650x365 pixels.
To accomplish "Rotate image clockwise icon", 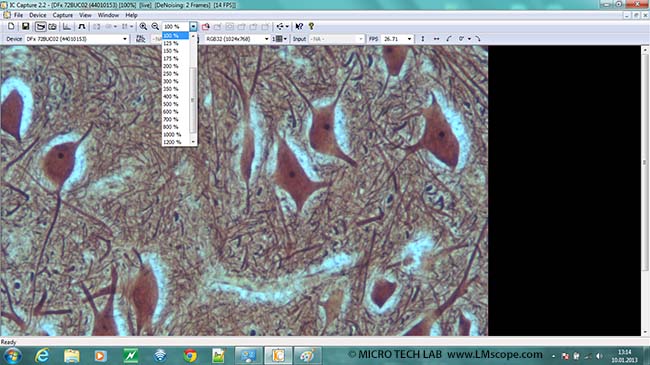I will coord(478,39).
